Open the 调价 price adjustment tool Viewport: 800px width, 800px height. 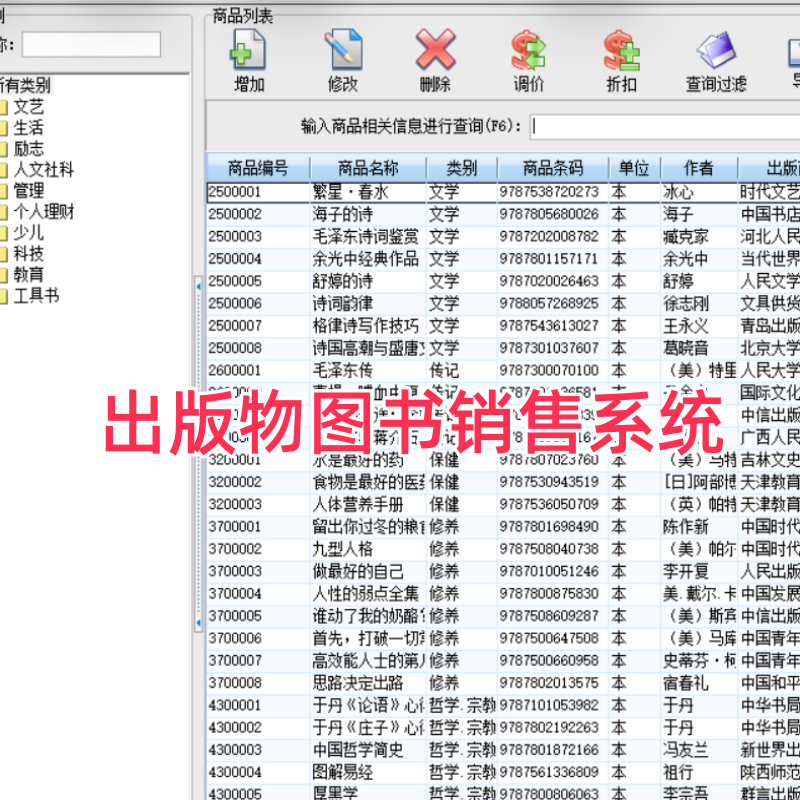point(529,60)
